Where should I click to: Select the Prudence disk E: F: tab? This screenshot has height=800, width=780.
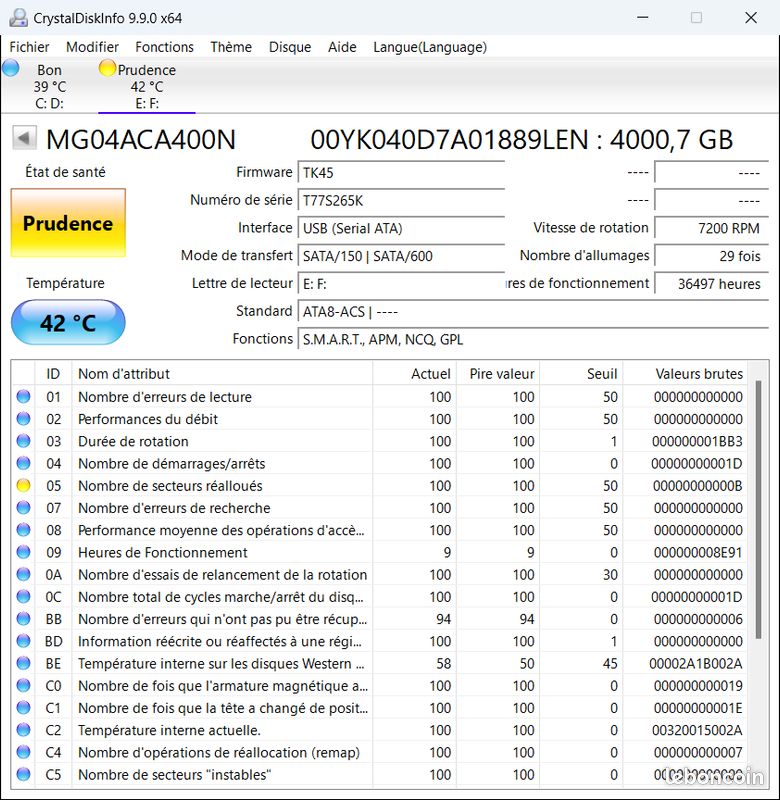click(147, 86)
